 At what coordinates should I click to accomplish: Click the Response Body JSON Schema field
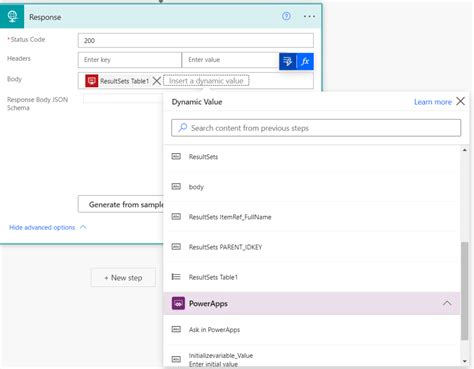123,99
